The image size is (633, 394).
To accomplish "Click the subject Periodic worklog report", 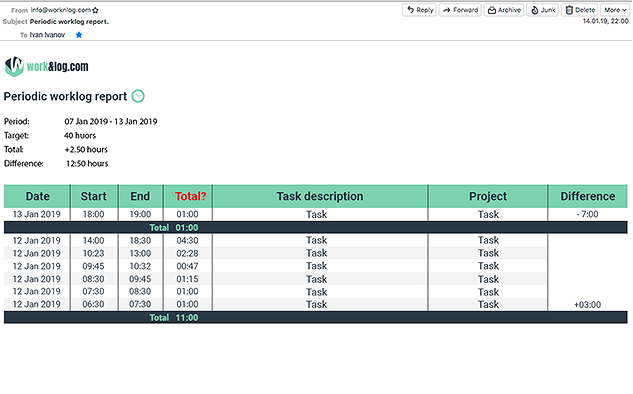I will (x=69, y=22).
